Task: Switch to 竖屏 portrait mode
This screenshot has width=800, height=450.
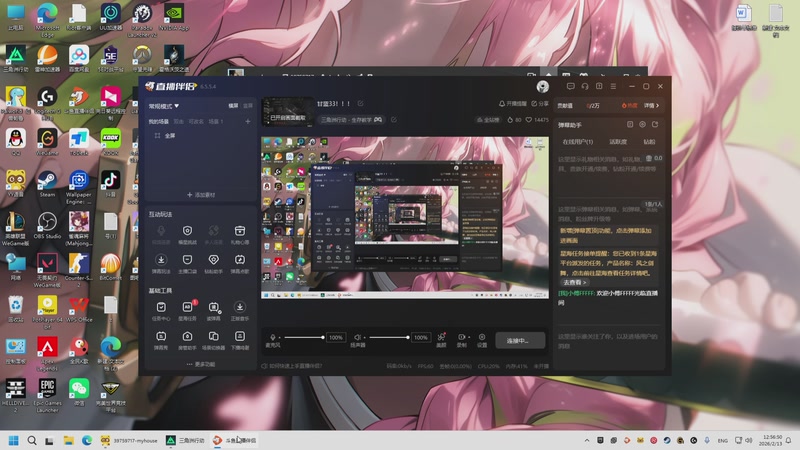Action: [x=247, y=106]
